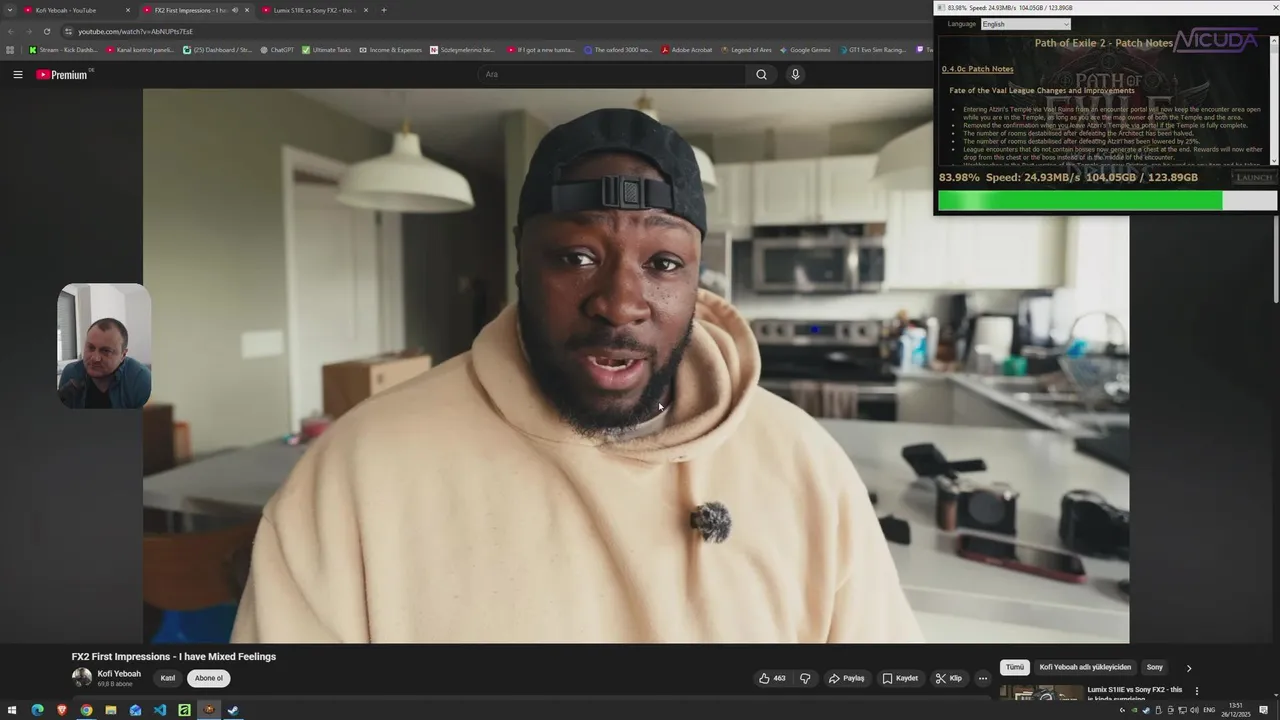
Task: Click the green download progress bar
Action: [x=1080, y=200]
